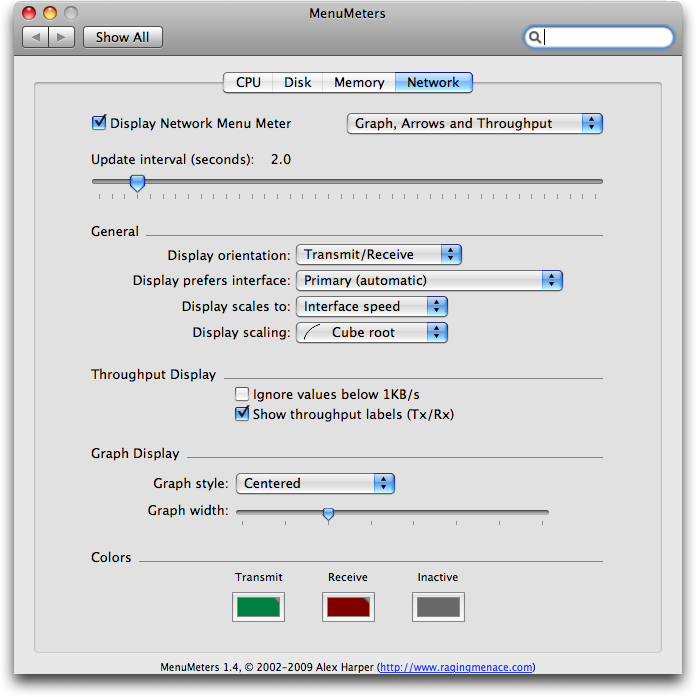Uncheck Display Network Menu Meter

tap(99, 123)
